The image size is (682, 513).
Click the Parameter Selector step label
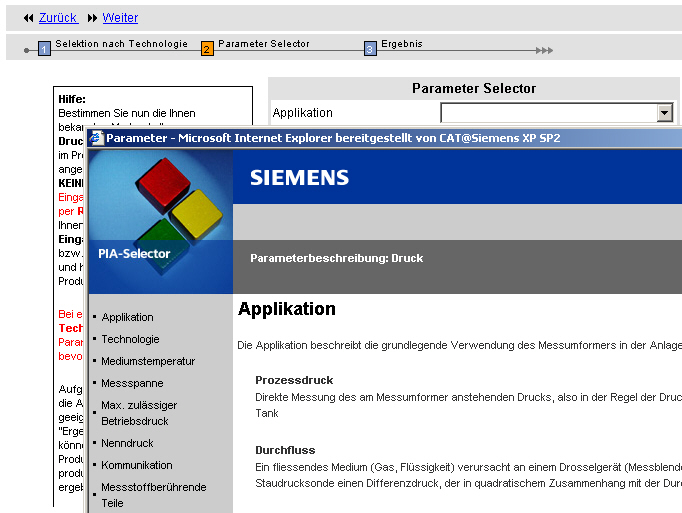[x=264, y=44]
